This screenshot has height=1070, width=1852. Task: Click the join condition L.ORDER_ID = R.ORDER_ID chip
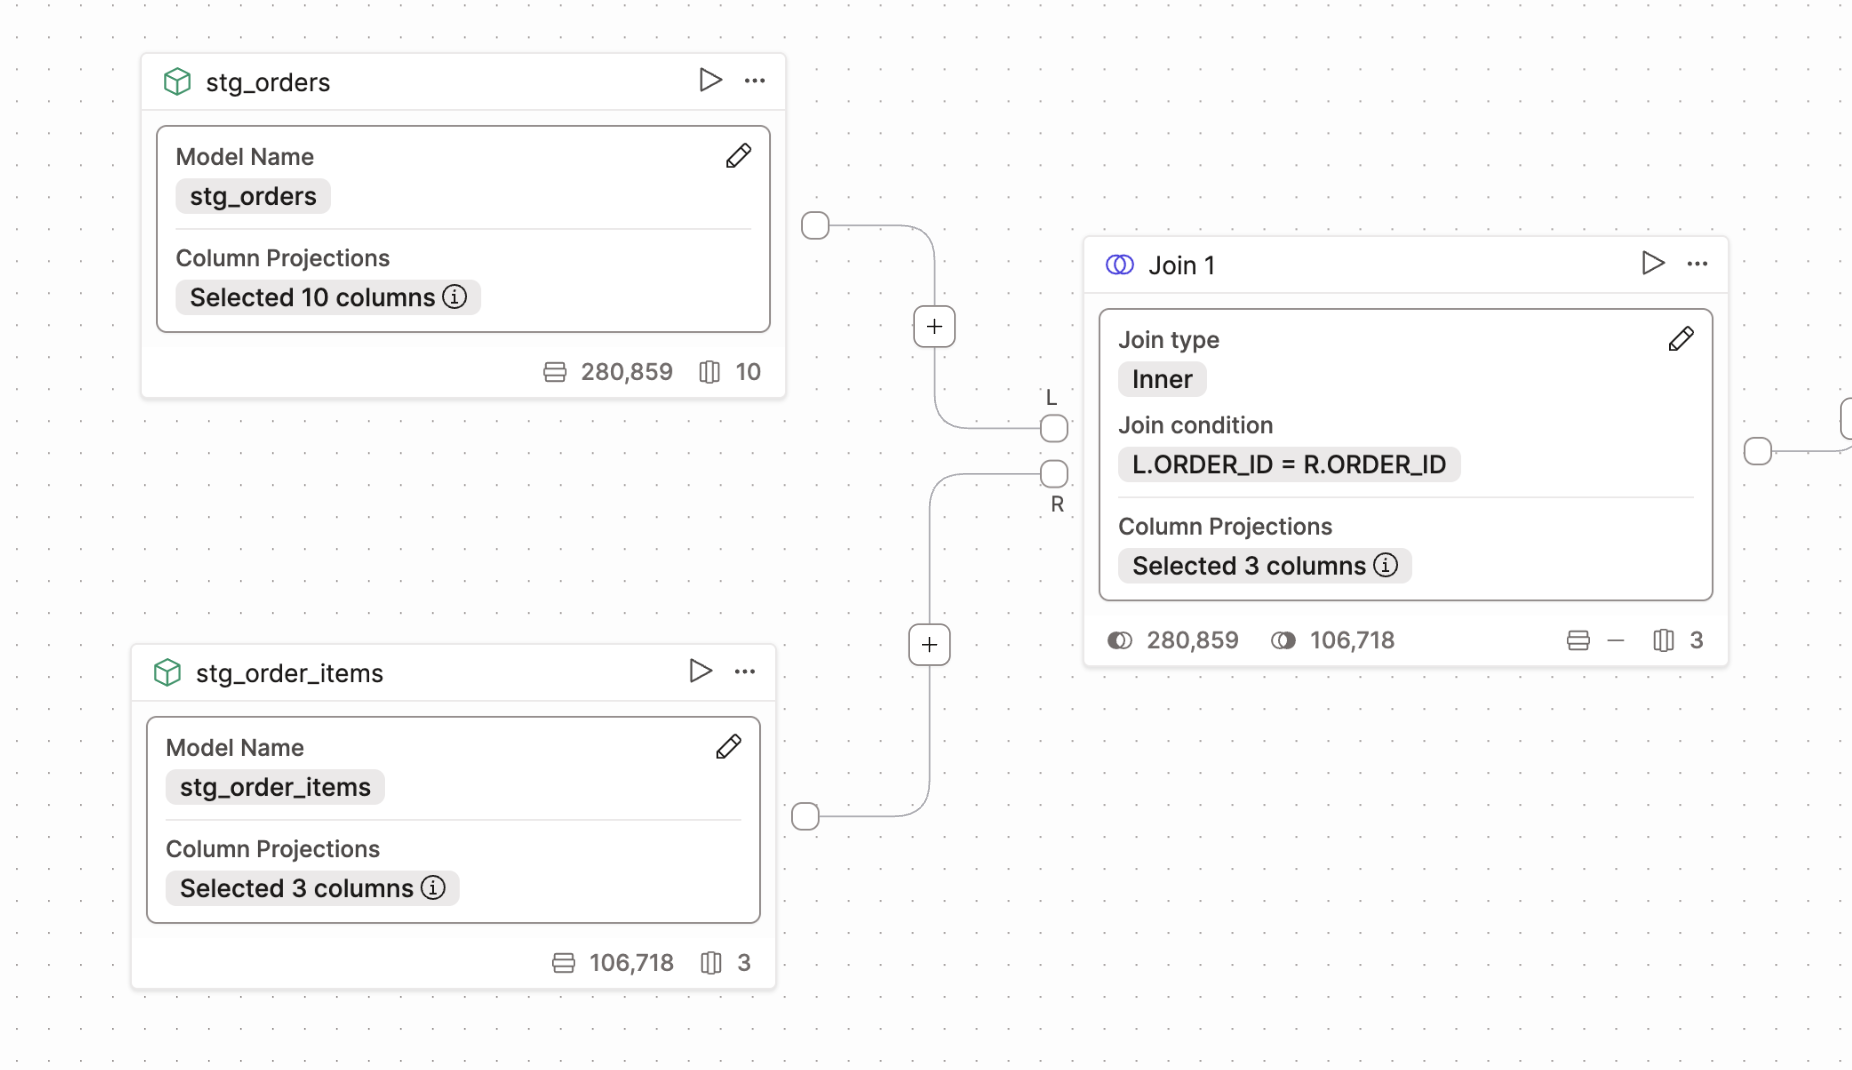point(1288,464)
